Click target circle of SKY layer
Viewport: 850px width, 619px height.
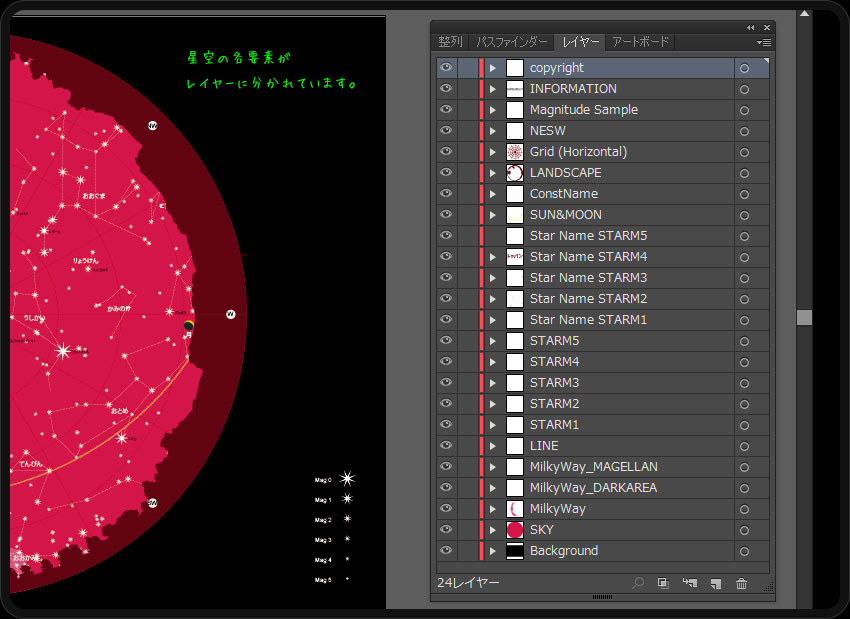point(744,531)
